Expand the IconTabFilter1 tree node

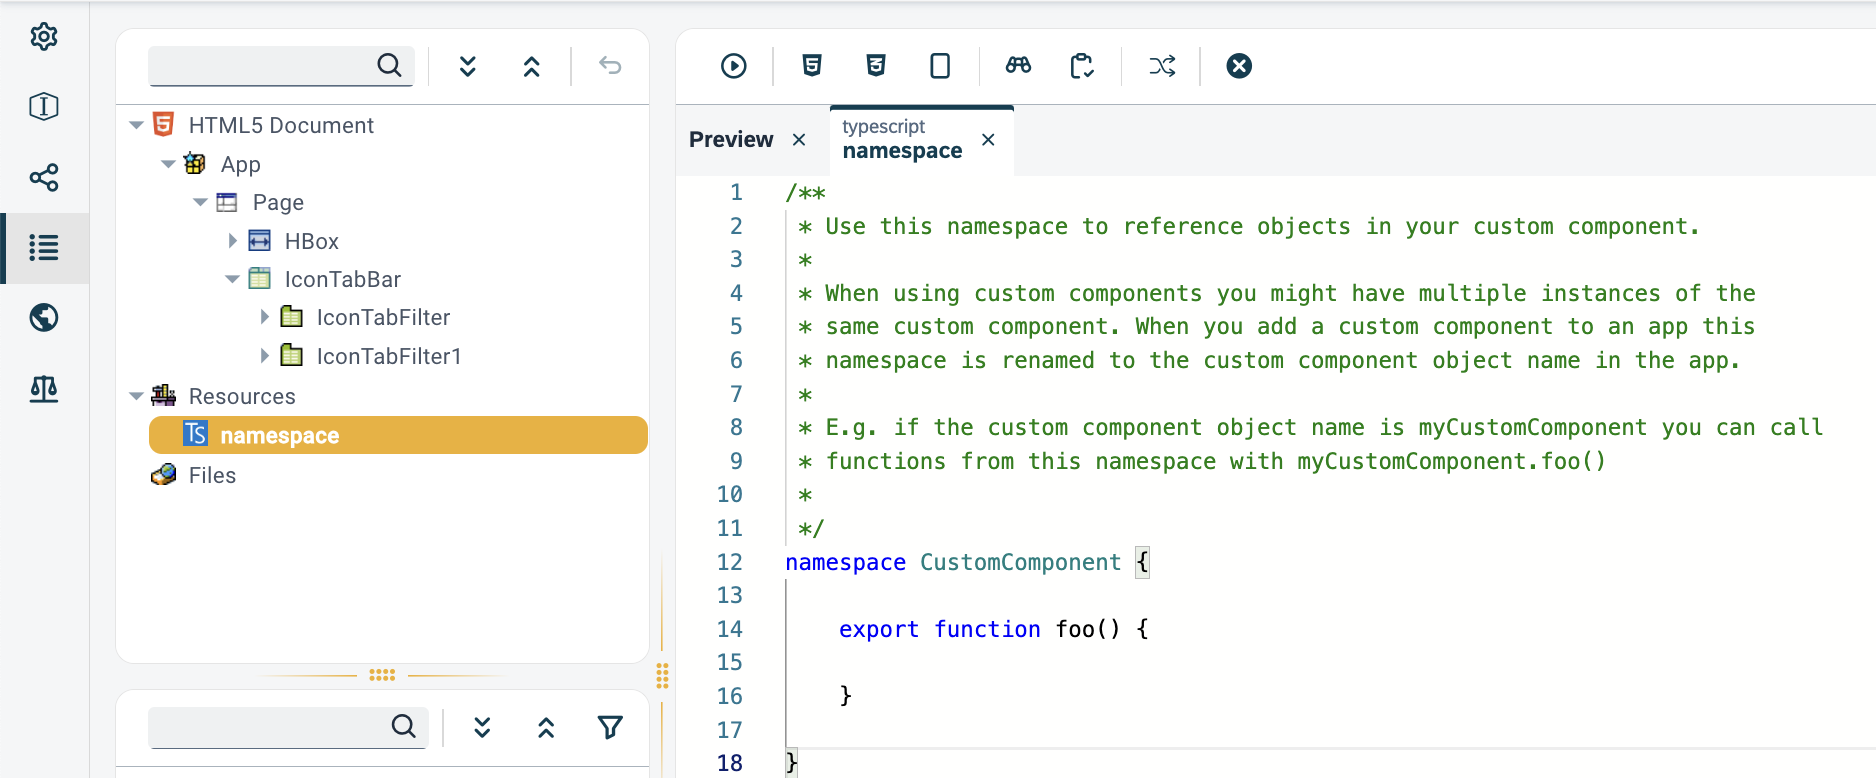pyautogui.click(x=265, y=356)
